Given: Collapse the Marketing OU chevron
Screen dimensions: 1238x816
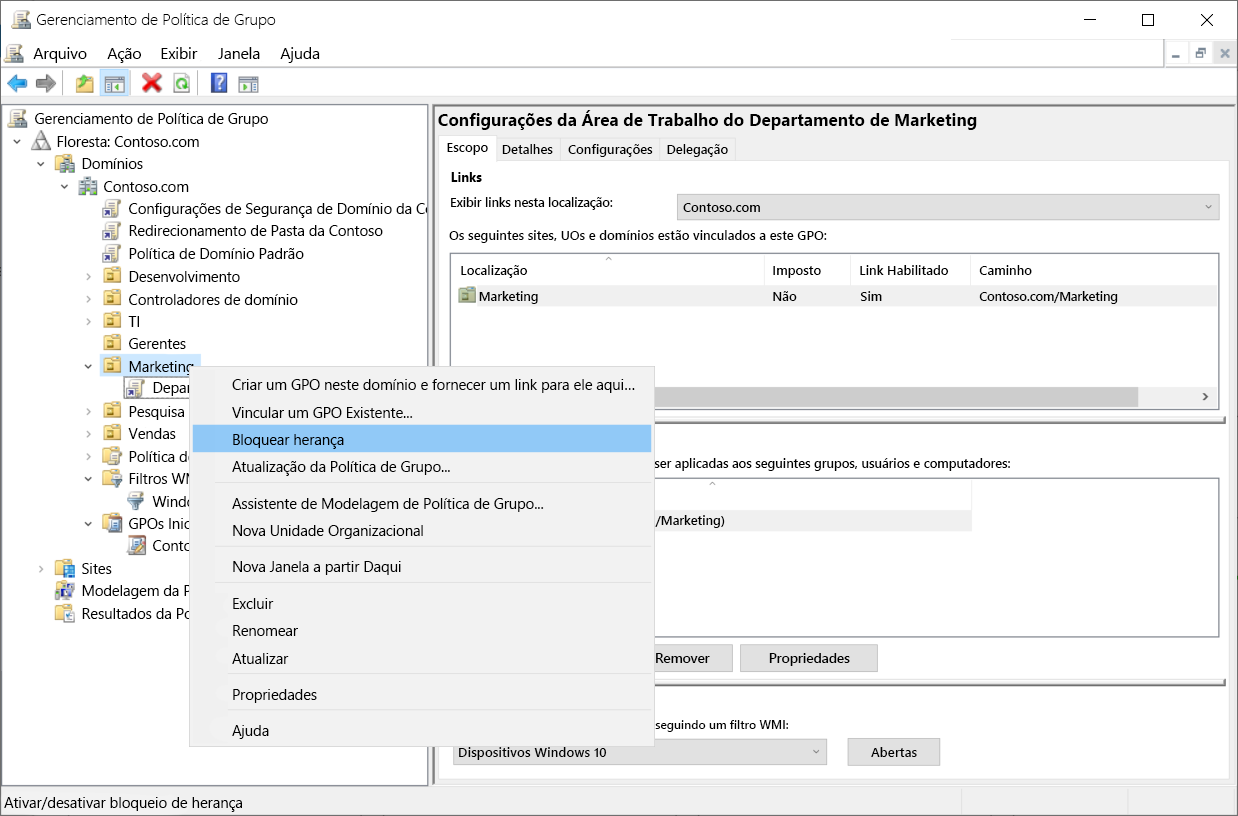Looking at the screenshot, I should 88,366.
